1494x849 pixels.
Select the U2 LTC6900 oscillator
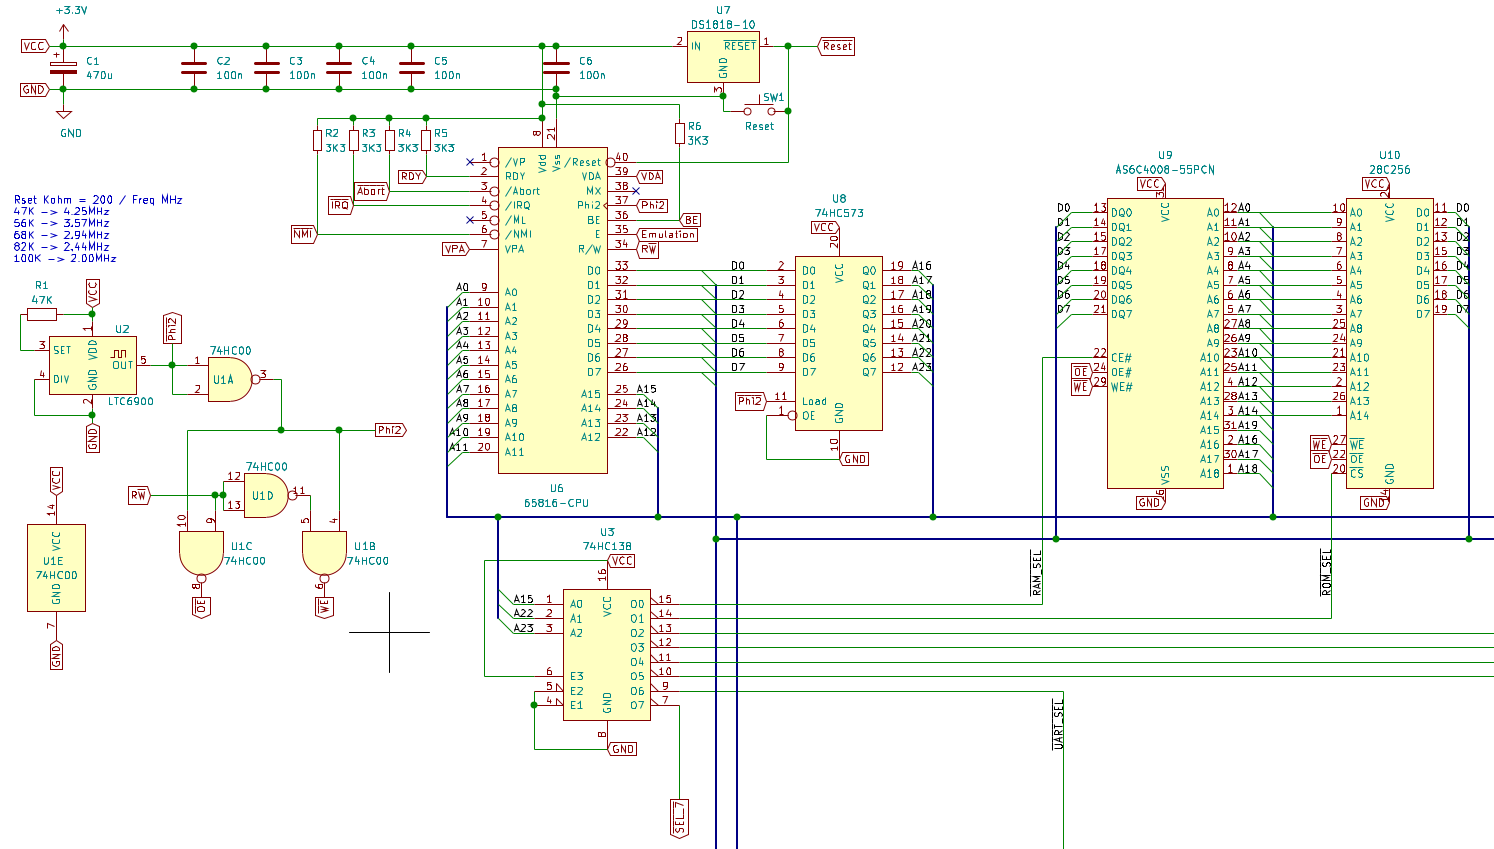pyautogui.click(x=93, y=365)
